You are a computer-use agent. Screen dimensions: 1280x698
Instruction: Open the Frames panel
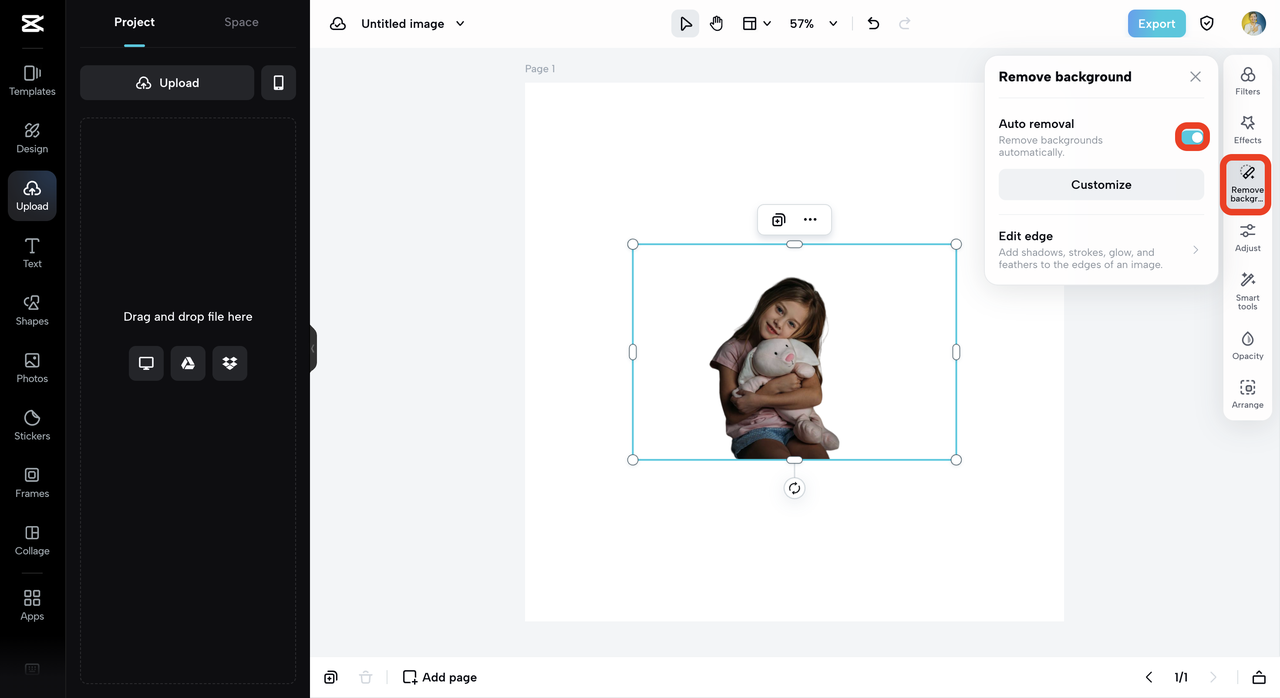[32, 482]
